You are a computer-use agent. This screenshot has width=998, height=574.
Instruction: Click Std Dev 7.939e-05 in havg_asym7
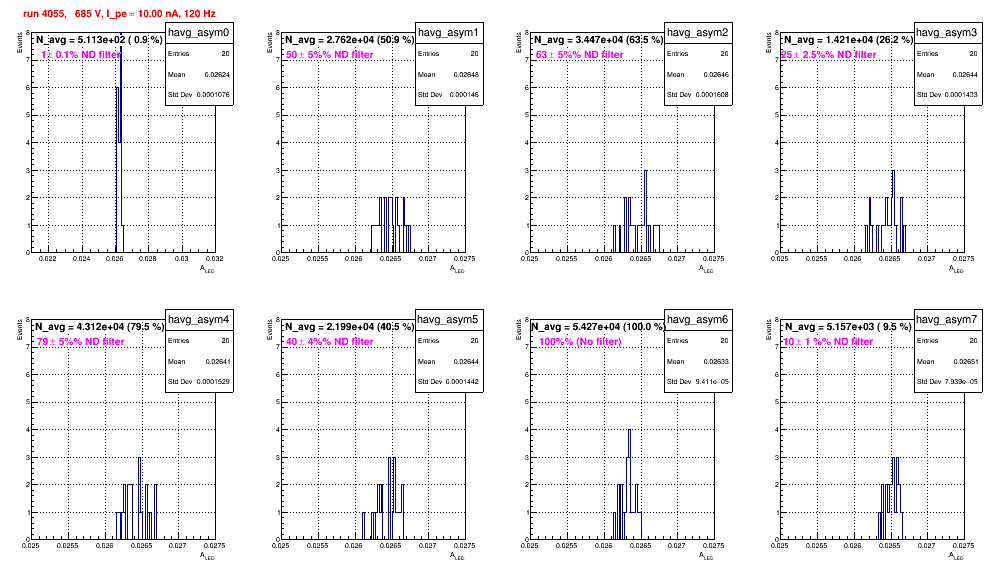[x=947, y=382]
